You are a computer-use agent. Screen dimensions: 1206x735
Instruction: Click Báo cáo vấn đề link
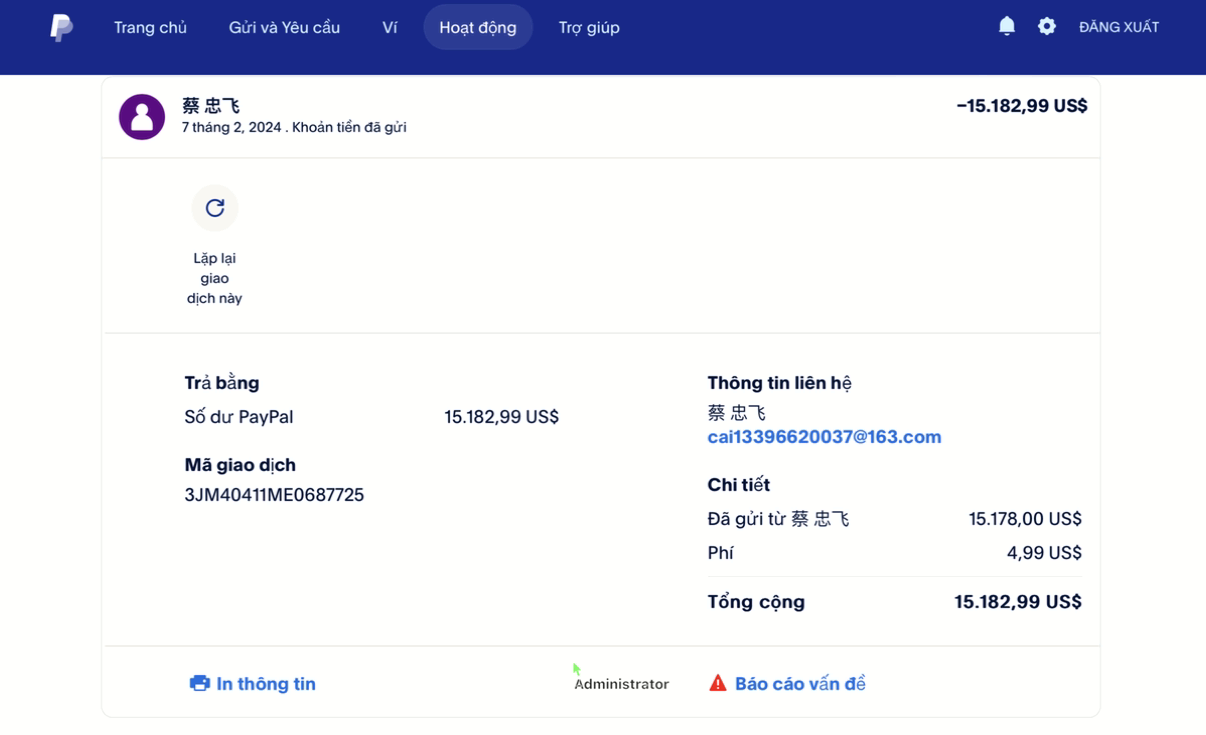(x=800, y=684)
